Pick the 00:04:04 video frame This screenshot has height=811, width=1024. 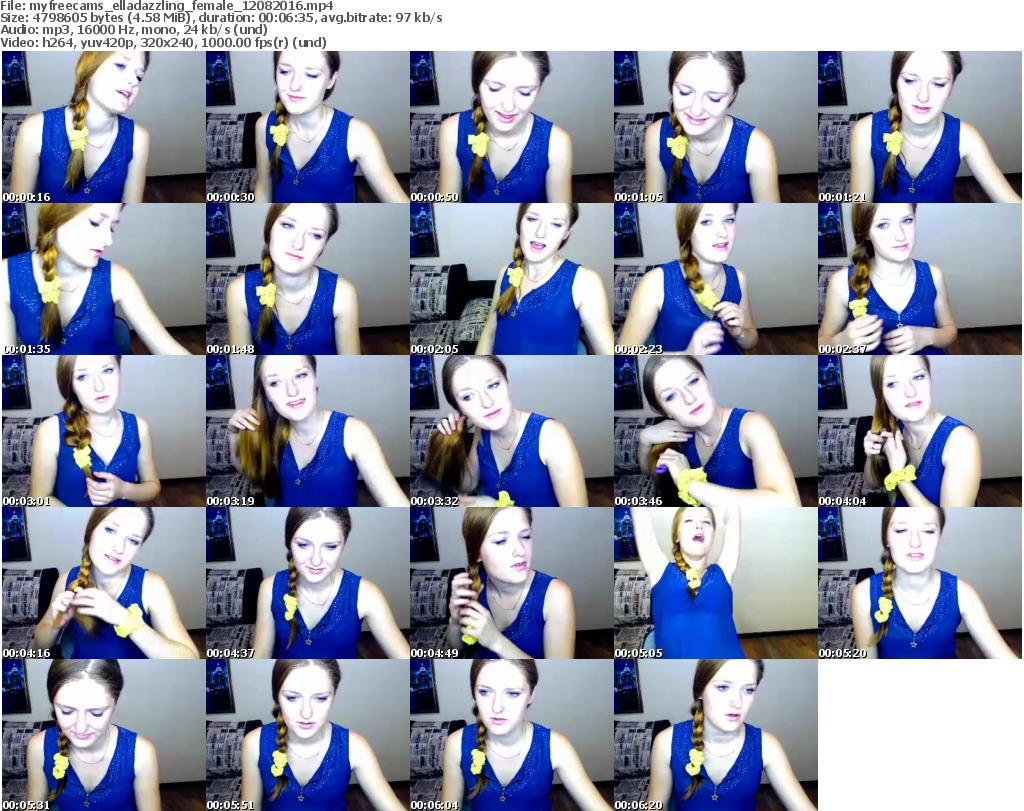click(x=920, y=431)
